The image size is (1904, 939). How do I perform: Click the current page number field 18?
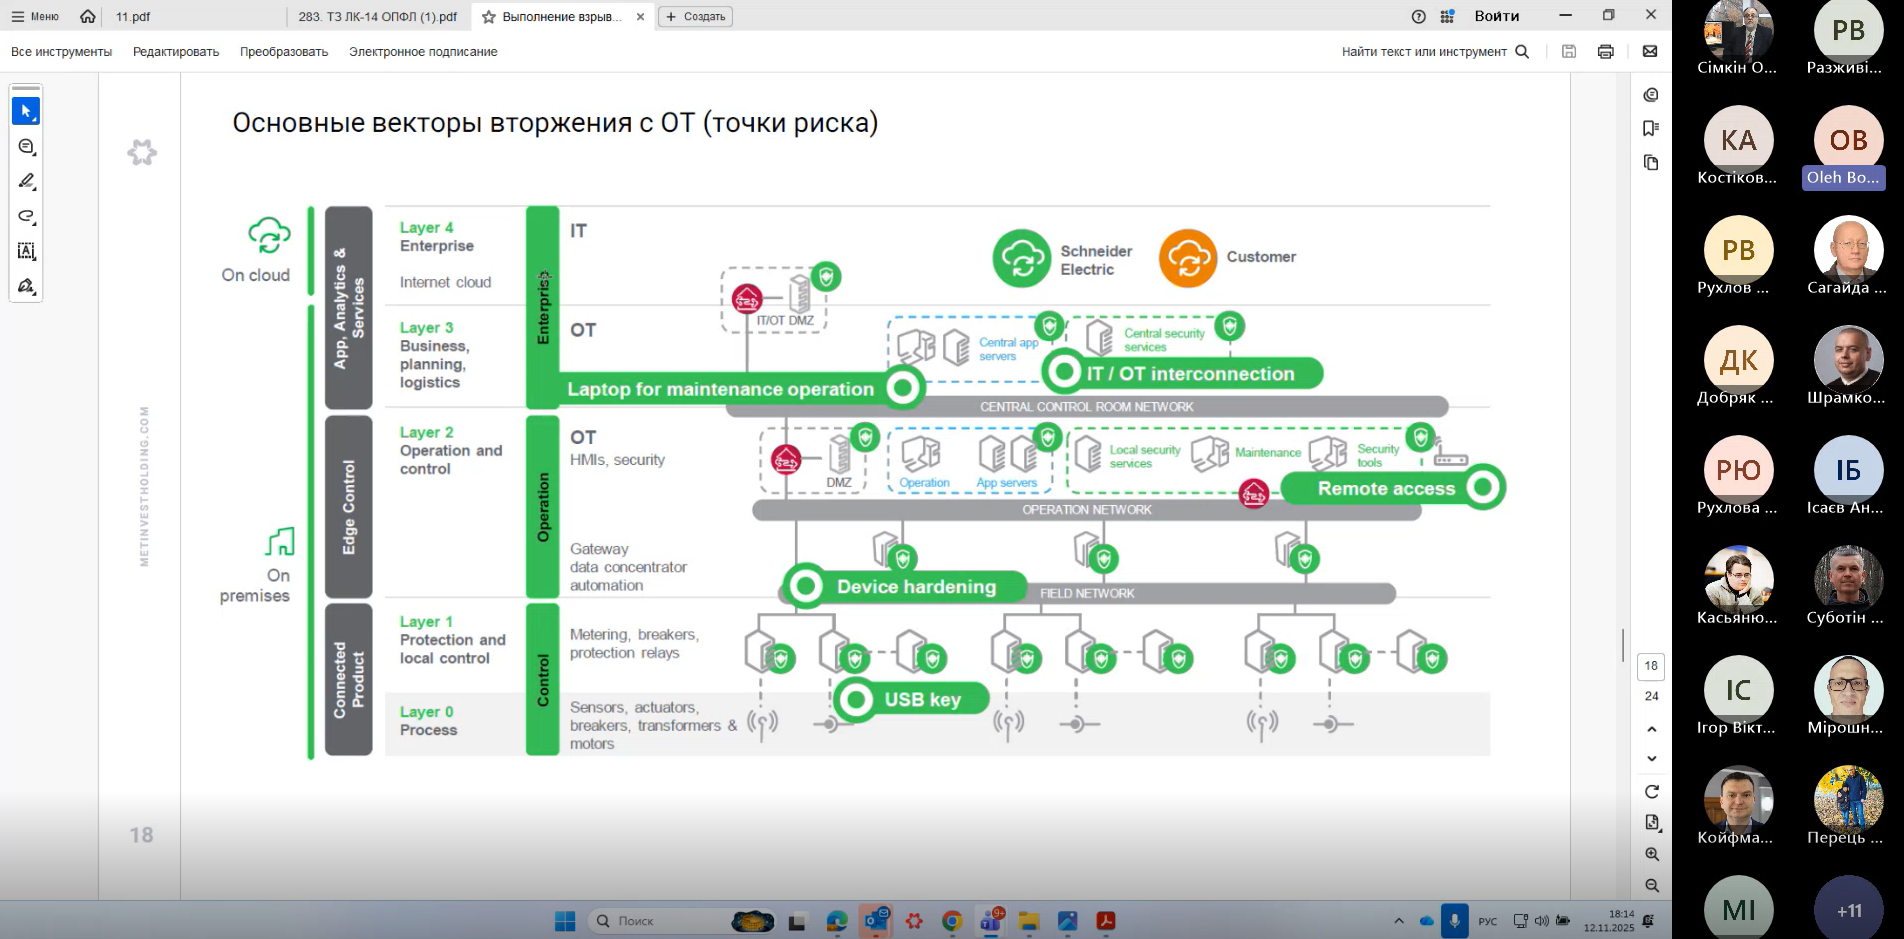1651,666
